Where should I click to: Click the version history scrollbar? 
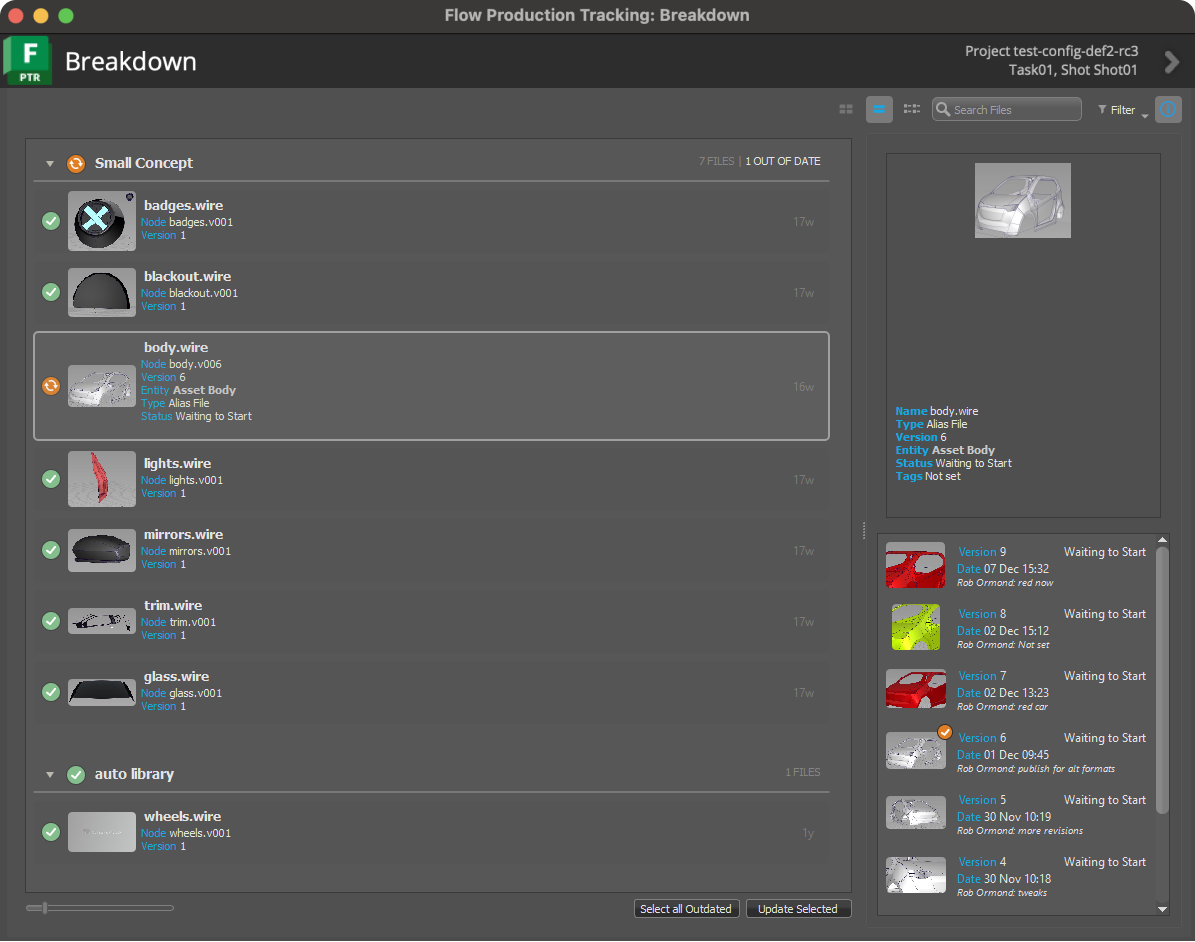[1162, 681]
